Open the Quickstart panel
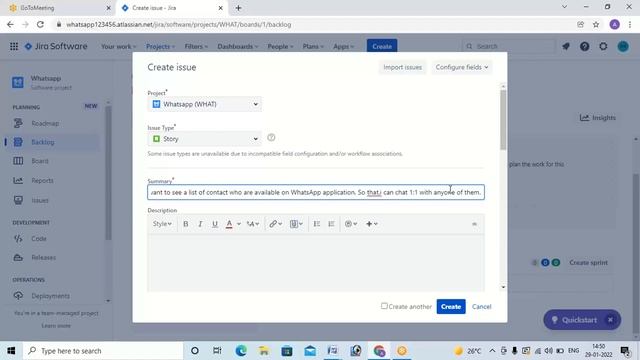This screenshot has width=640, height=360. point(575,320)
